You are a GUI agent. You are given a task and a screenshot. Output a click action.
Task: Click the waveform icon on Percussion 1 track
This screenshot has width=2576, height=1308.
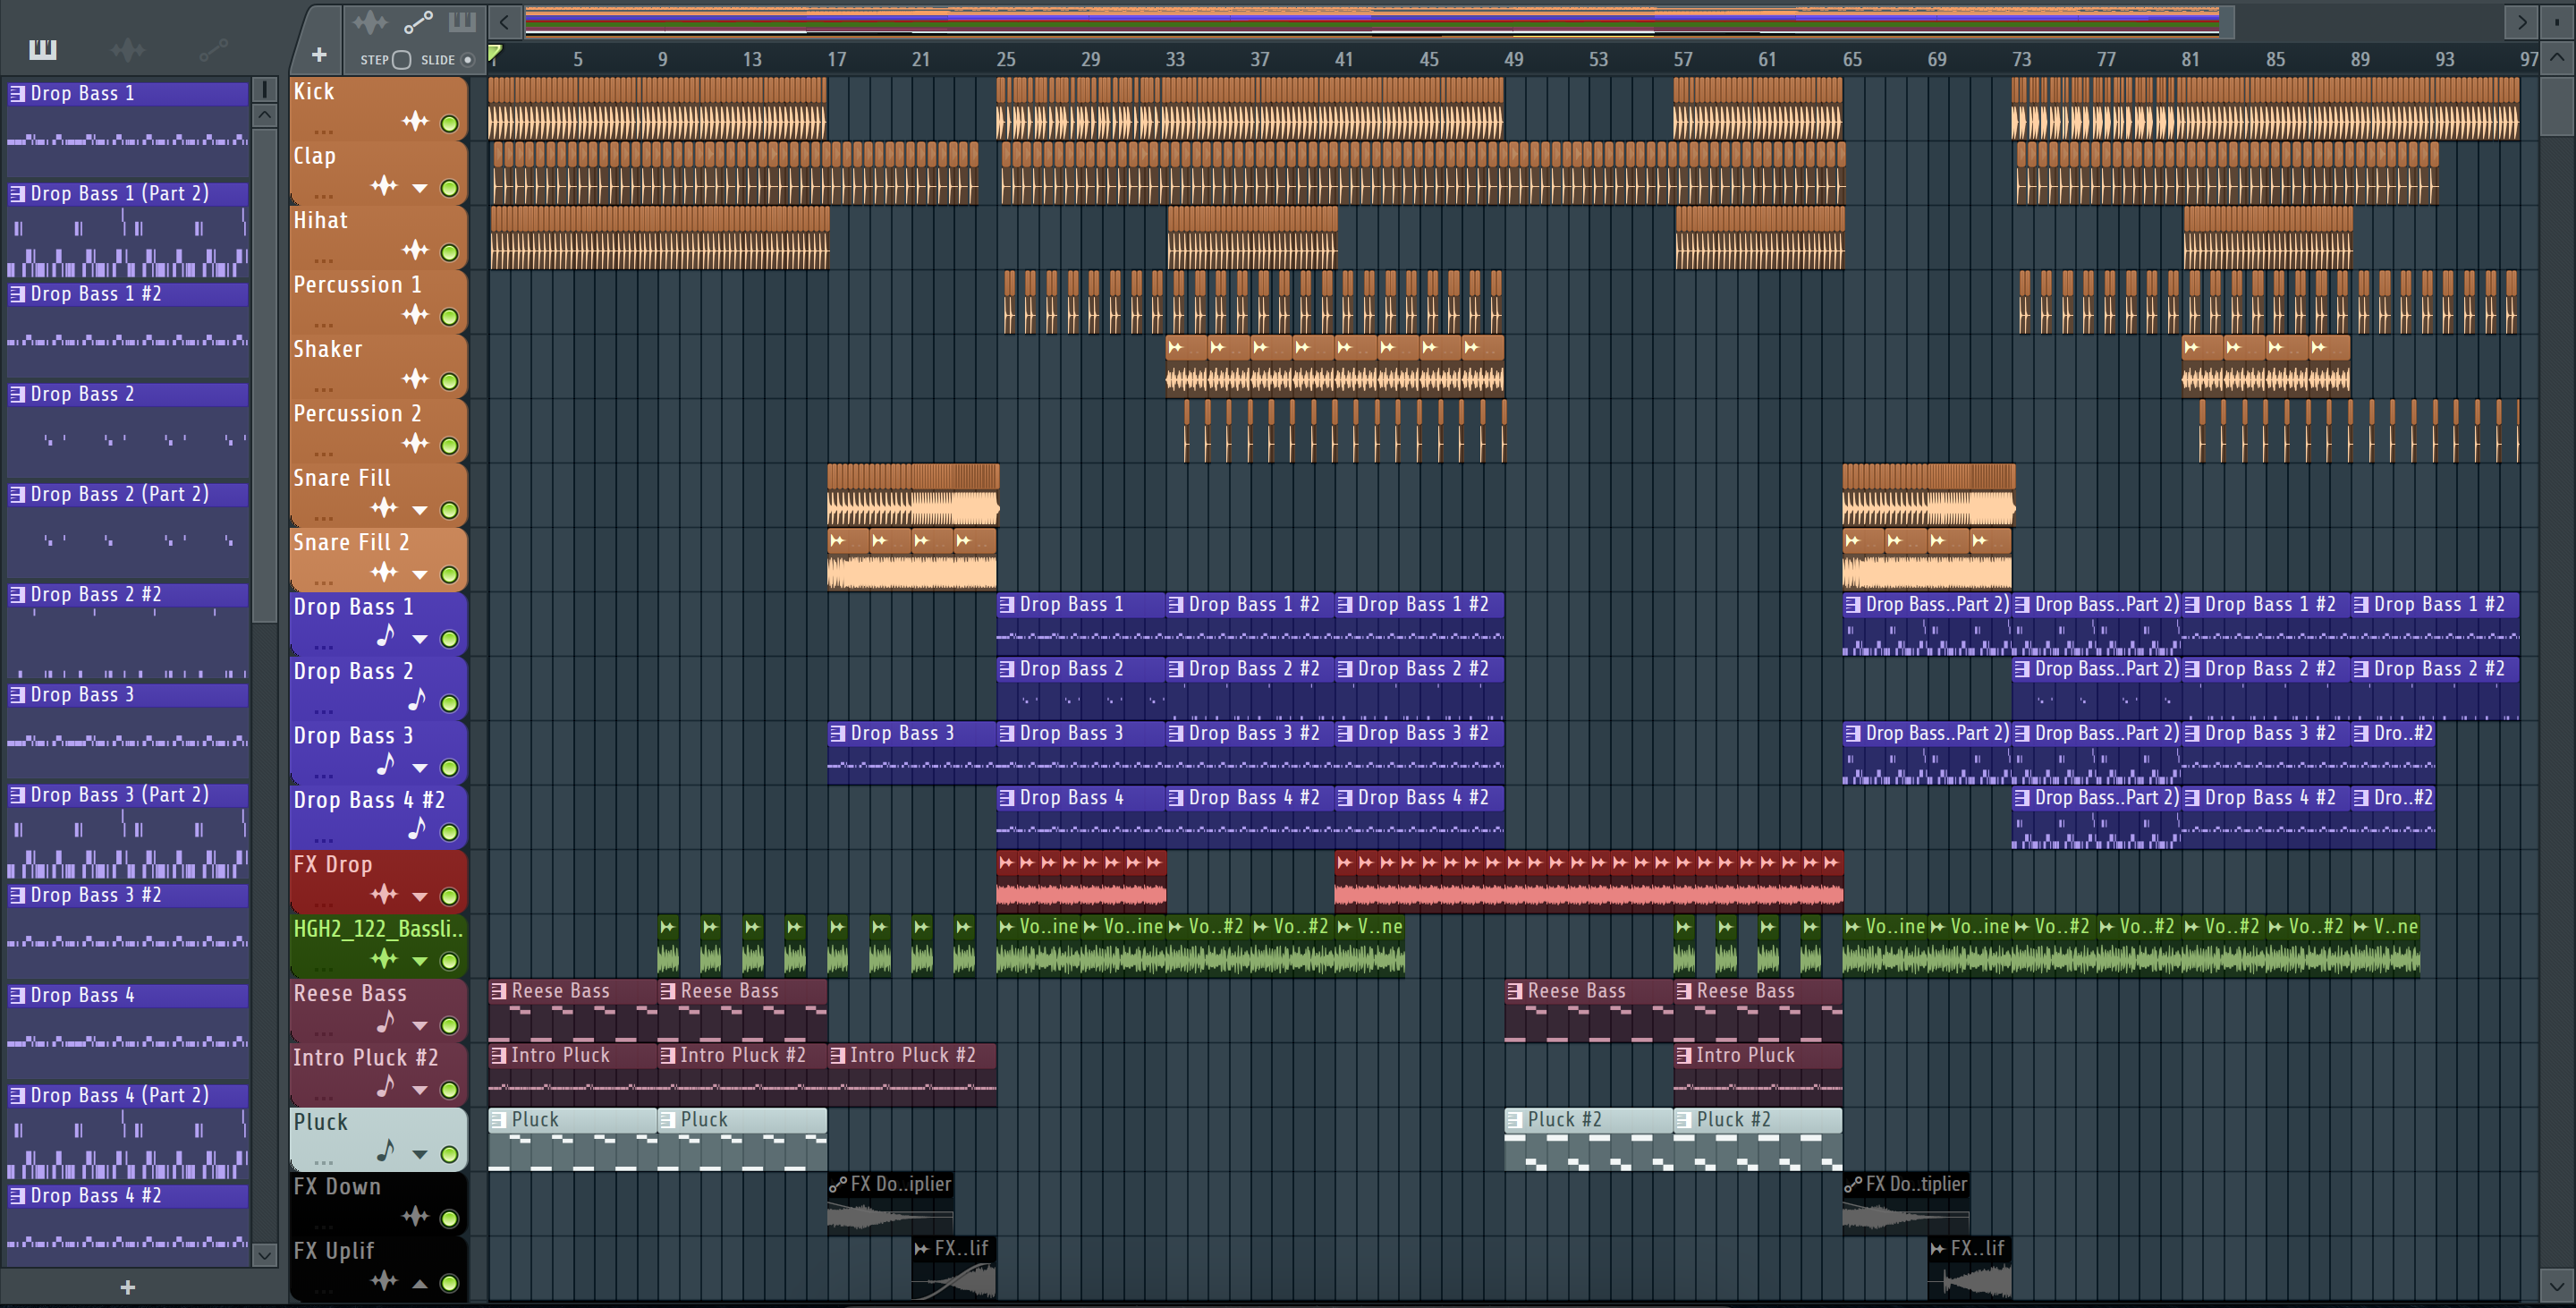point(415,315)
